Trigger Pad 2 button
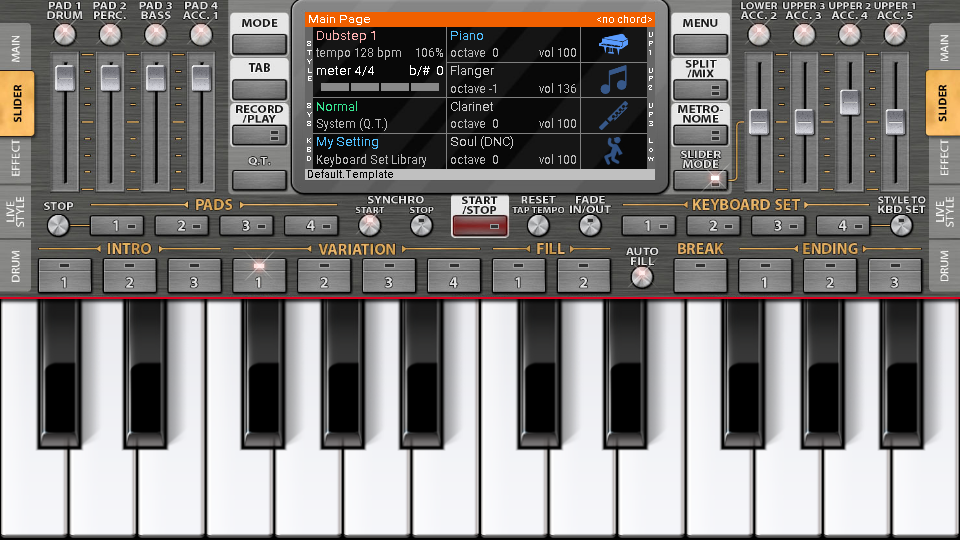This screenshot has height=540, width=960. (182, 226)
